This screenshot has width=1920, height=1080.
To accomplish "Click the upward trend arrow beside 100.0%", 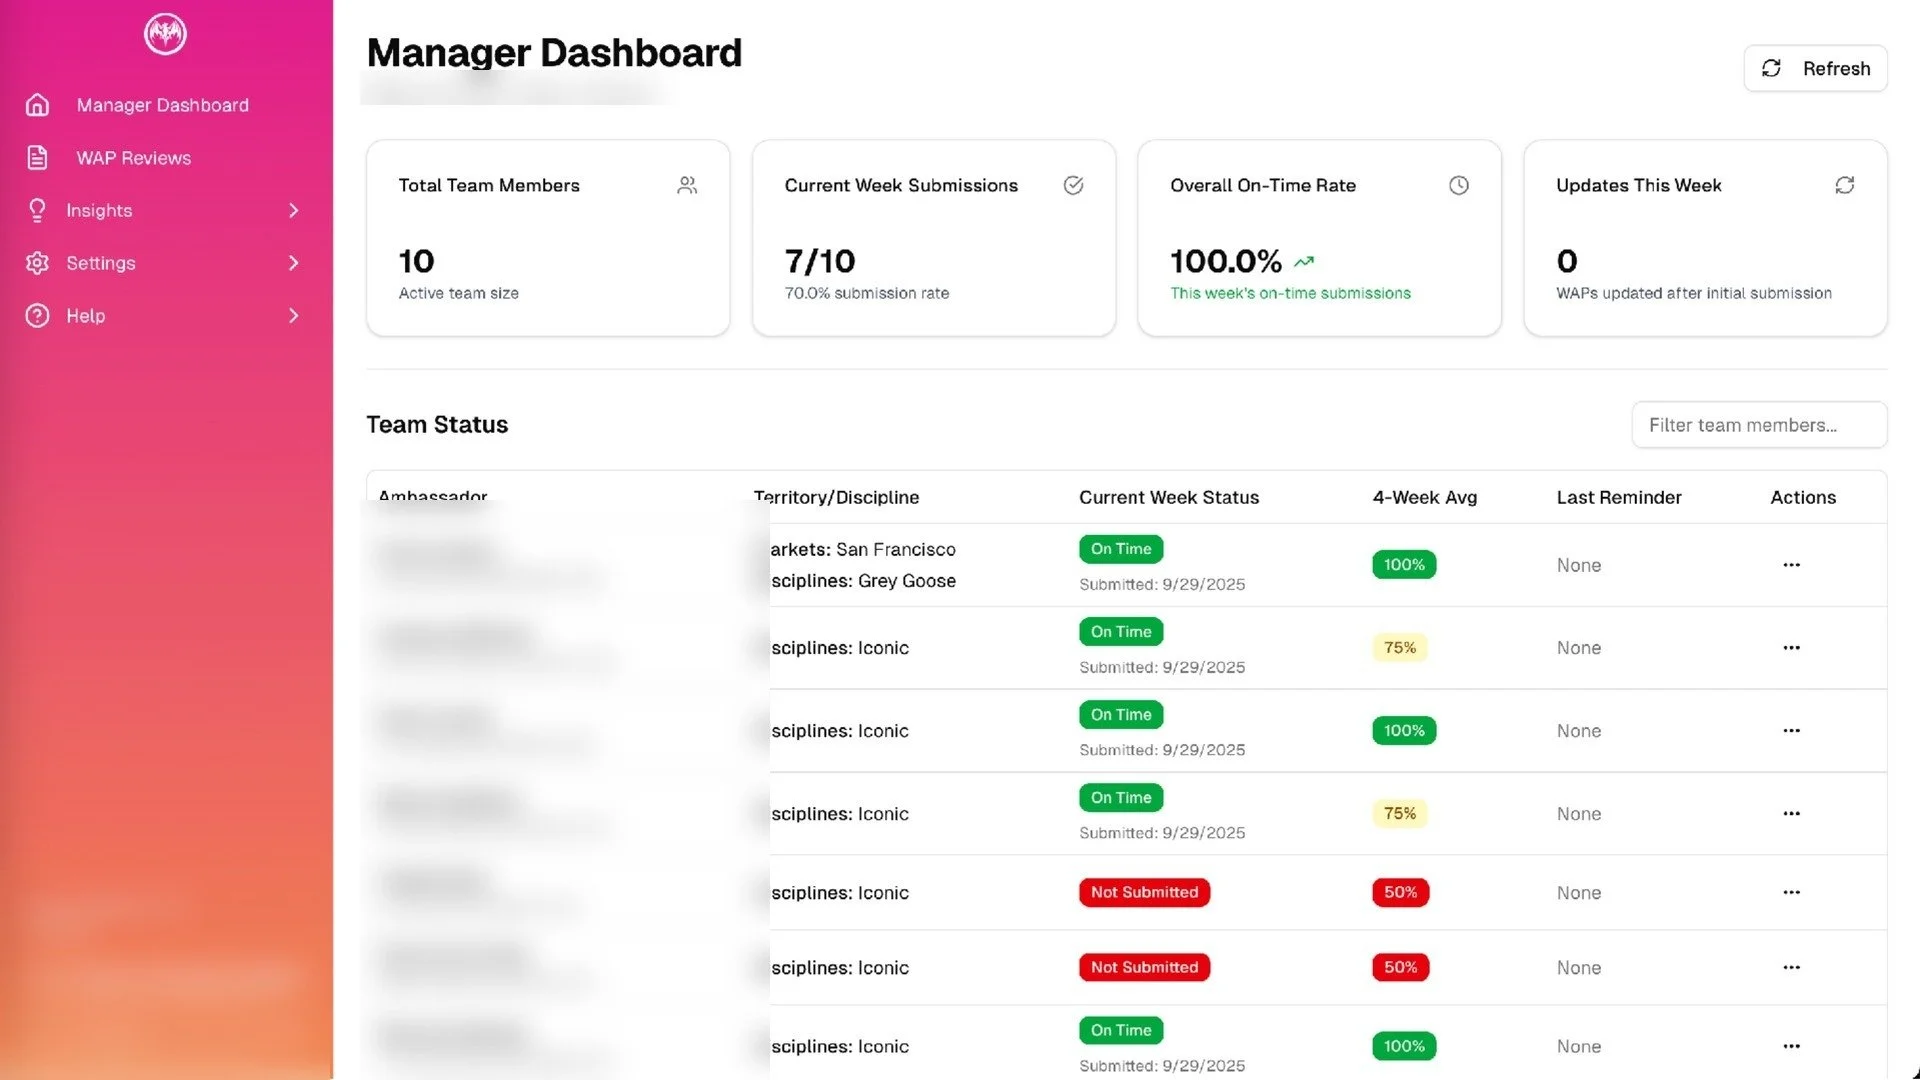I will (1304, 262).
